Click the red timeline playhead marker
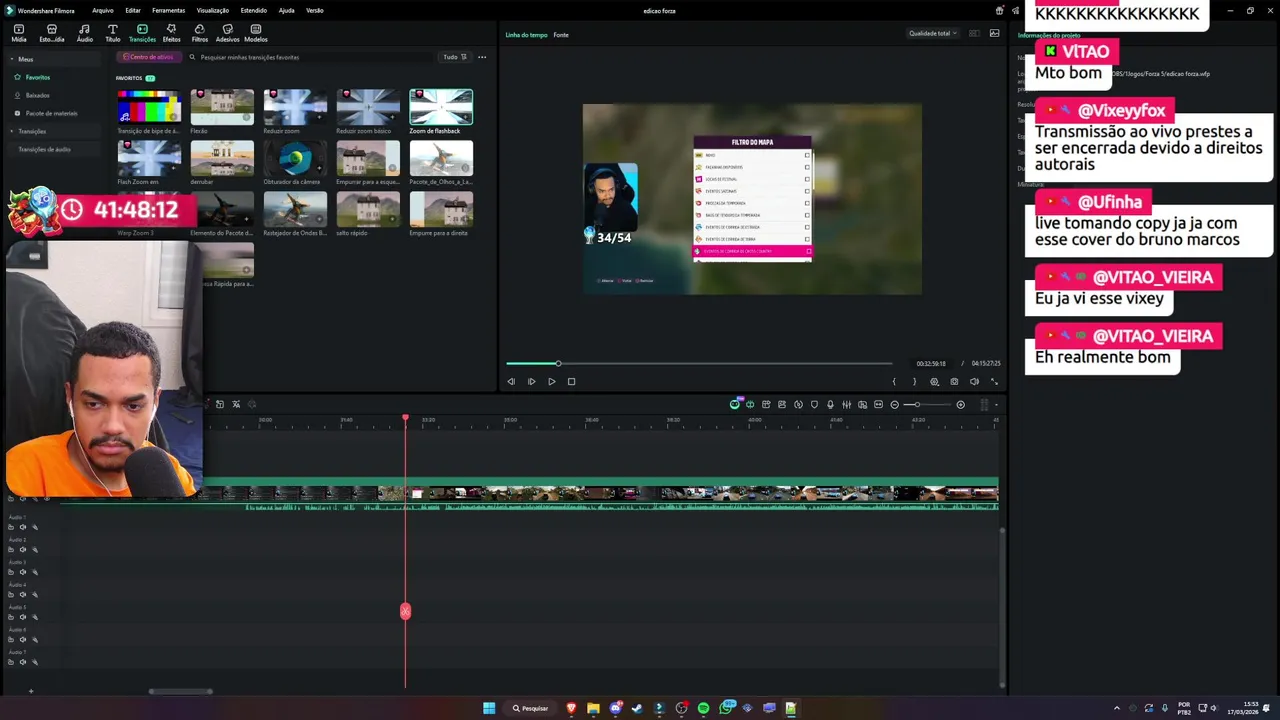This screenshot has width=1280, height=720. click(x=405, y=417)
